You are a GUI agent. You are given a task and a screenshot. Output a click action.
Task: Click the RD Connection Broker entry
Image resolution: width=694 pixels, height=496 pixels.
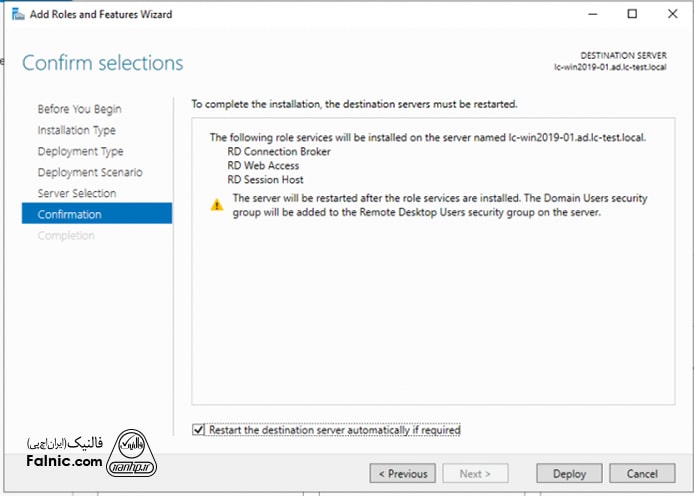[x=279, y=152]
